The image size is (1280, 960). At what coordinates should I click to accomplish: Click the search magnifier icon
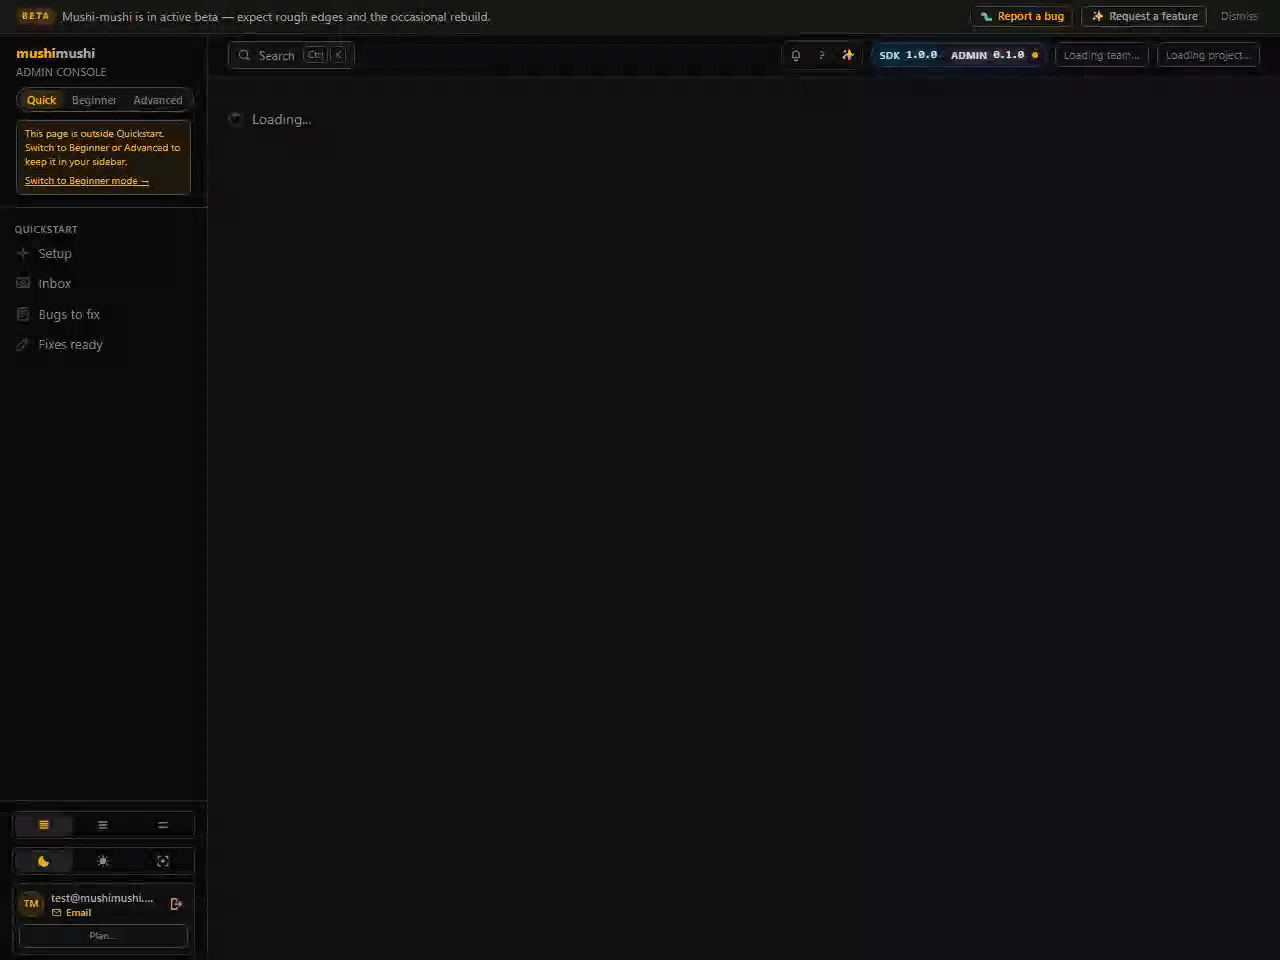coord(244,56)
